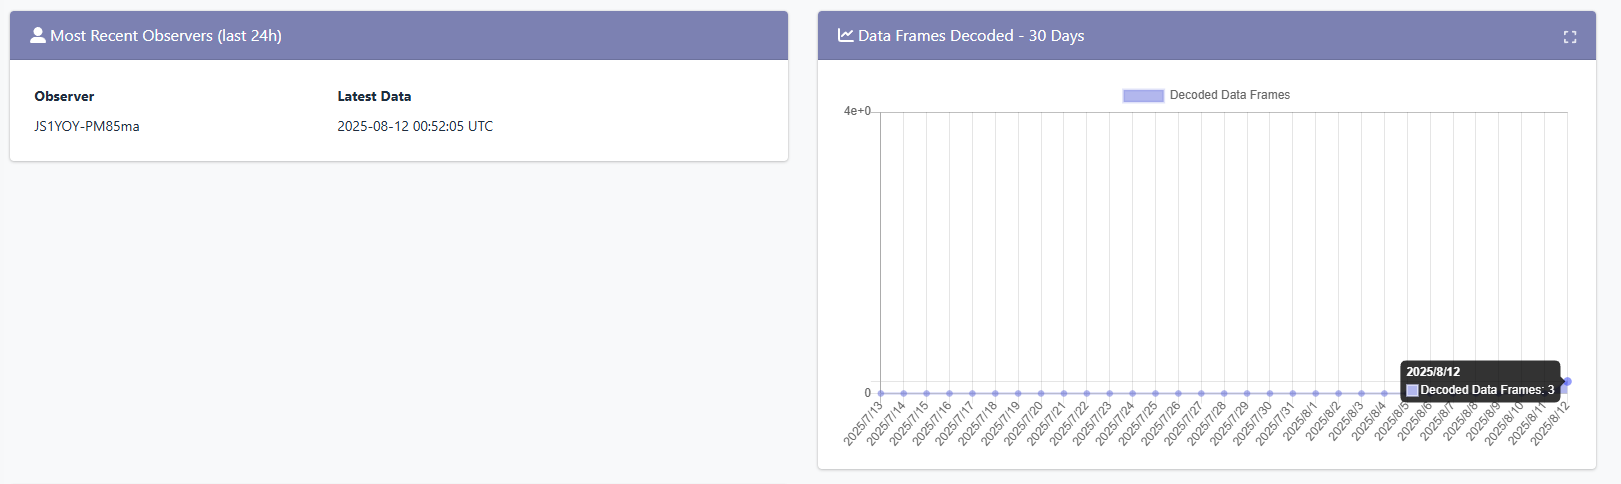Toggle the Decoded Data Frames legend swatch
The image size is (1621, 484).
point(1143,95)
